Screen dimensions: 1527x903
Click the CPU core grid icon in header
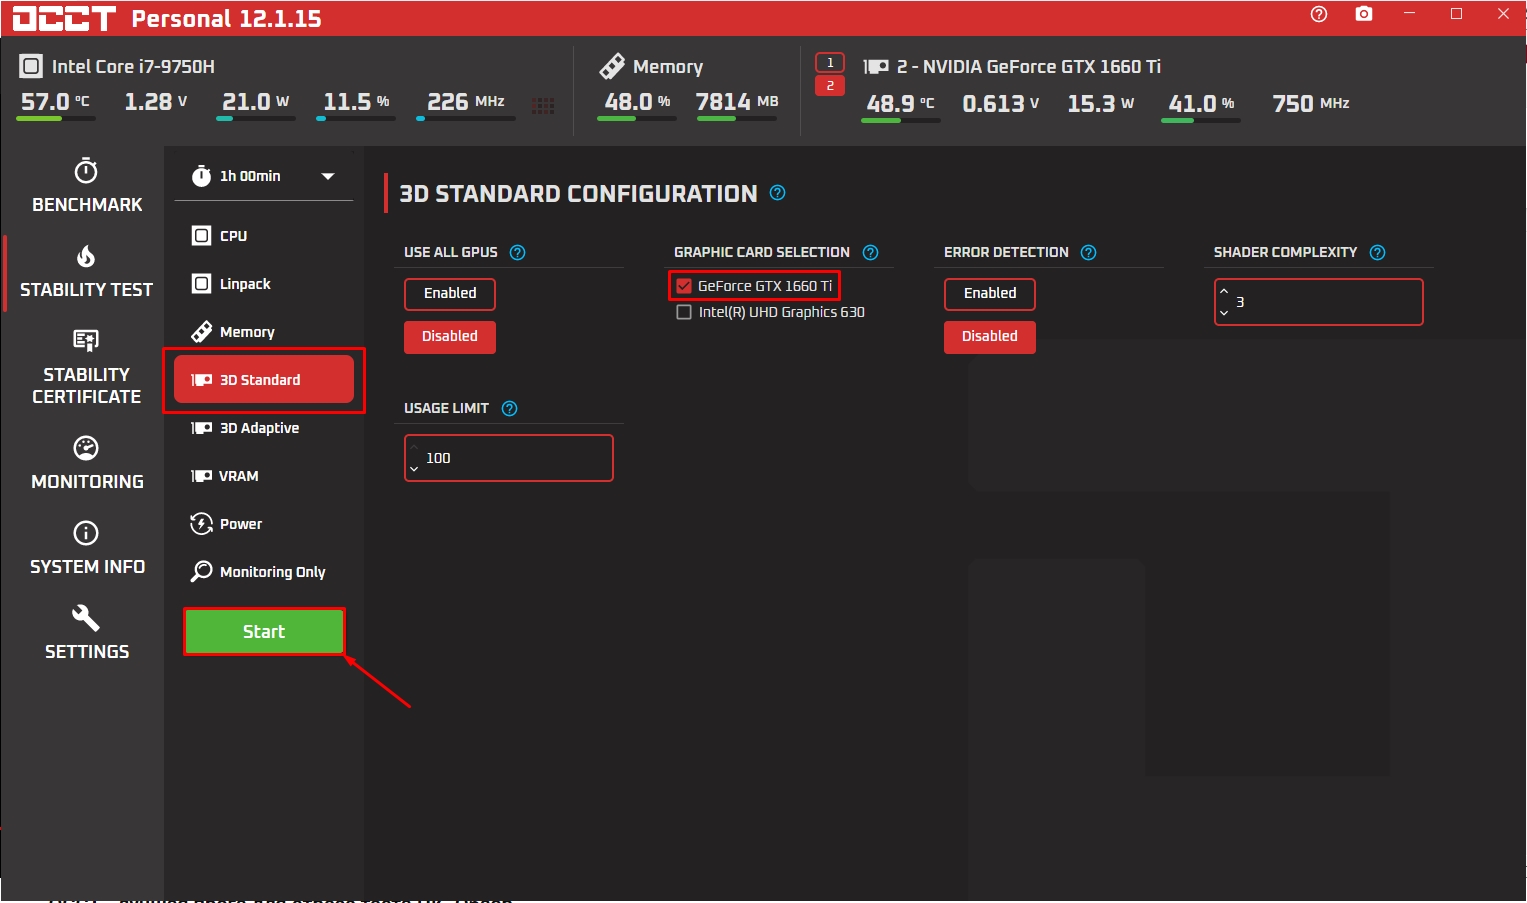[543, 105]
